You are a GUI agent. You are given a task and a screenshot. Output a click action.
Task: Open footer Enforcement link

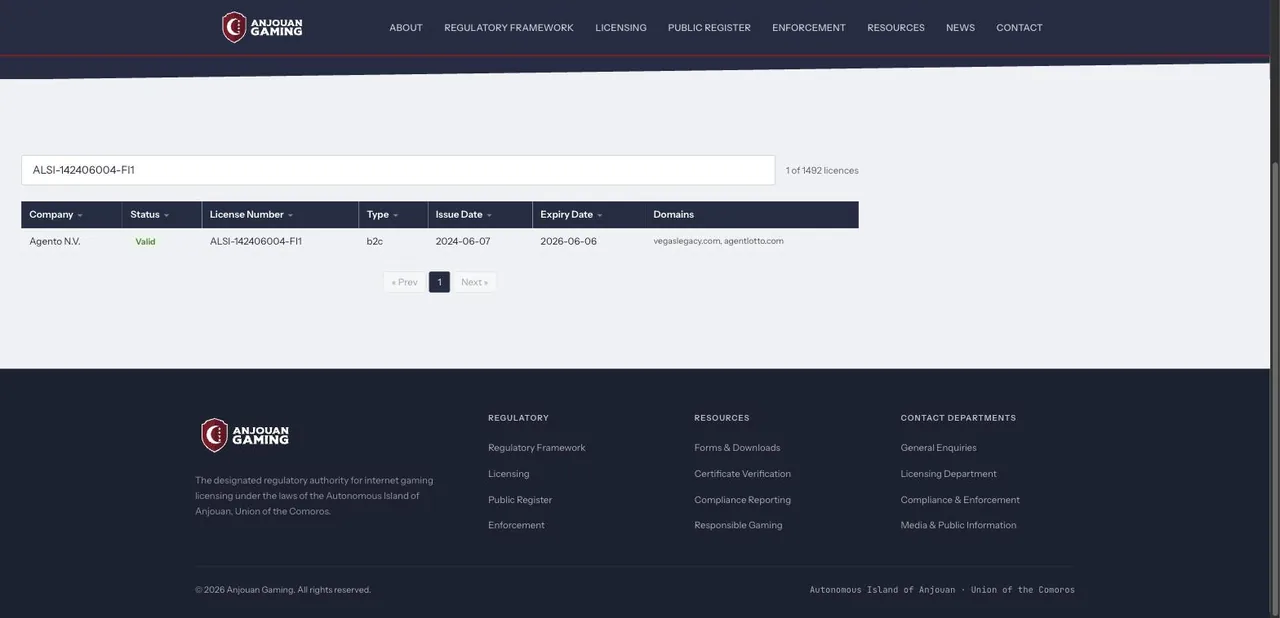coord(516,525)
